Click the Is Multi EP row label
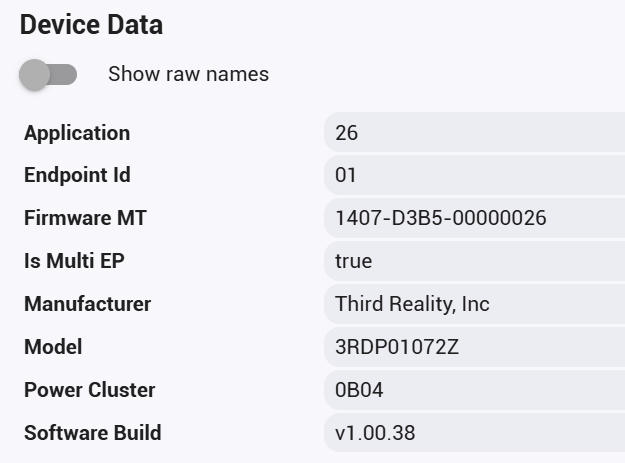This screenshot has height=463, width=625. [74, 261]
